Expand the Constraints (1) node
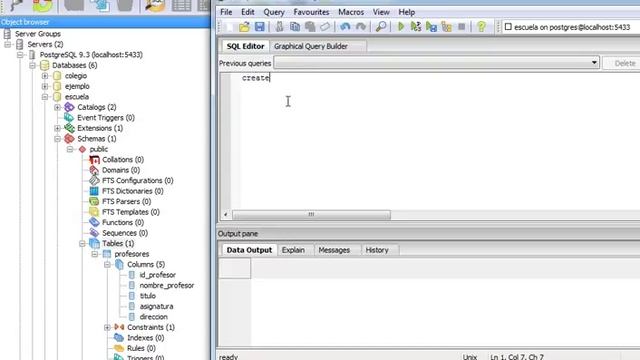 point(107,327)
